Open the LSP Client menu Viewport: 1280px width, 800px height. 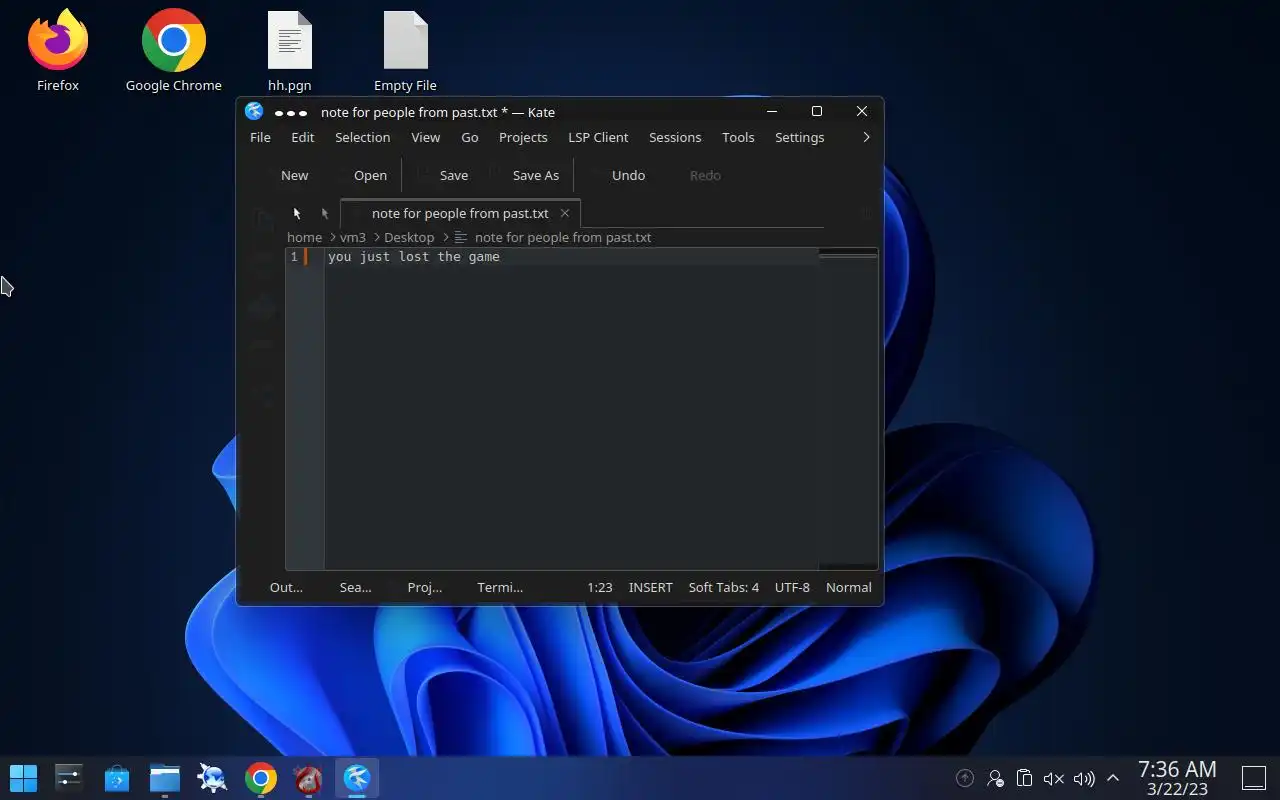[598, 137]
